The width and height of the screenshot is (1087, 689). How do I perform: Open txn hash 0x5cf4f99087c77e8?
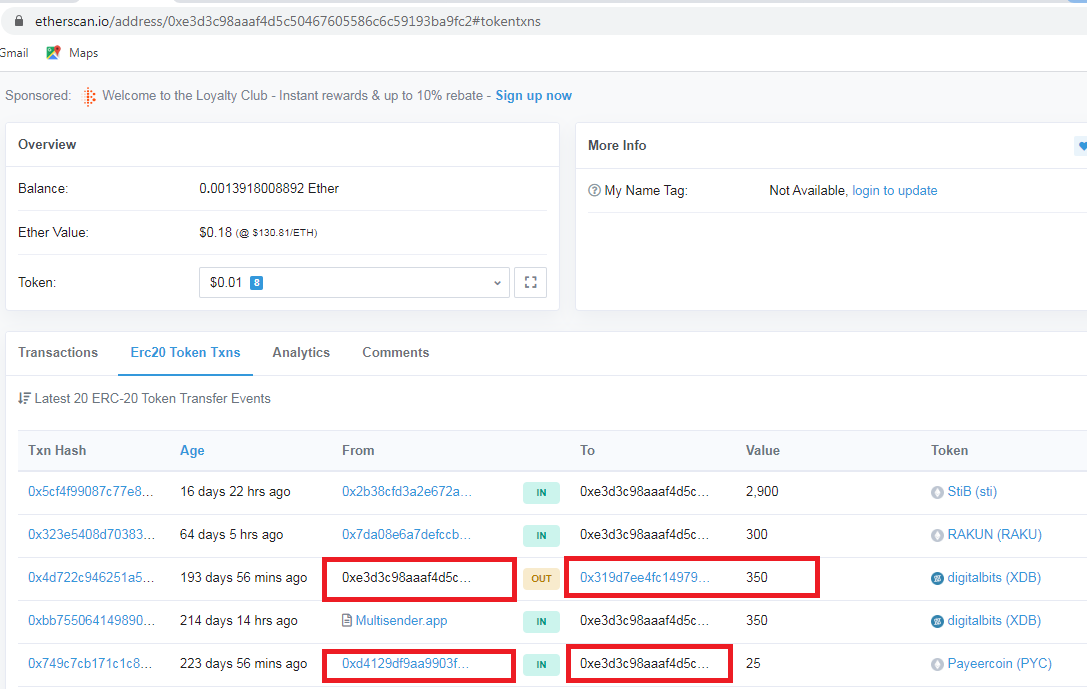91,491
